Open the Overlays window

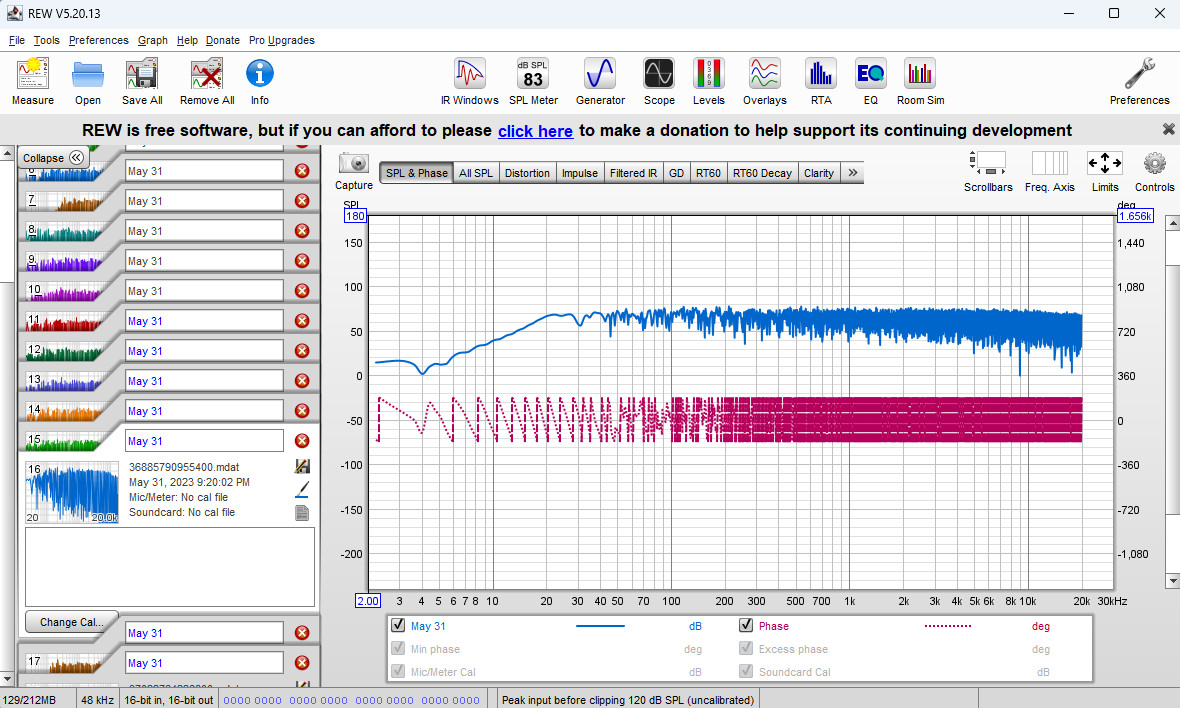(764, 74)
